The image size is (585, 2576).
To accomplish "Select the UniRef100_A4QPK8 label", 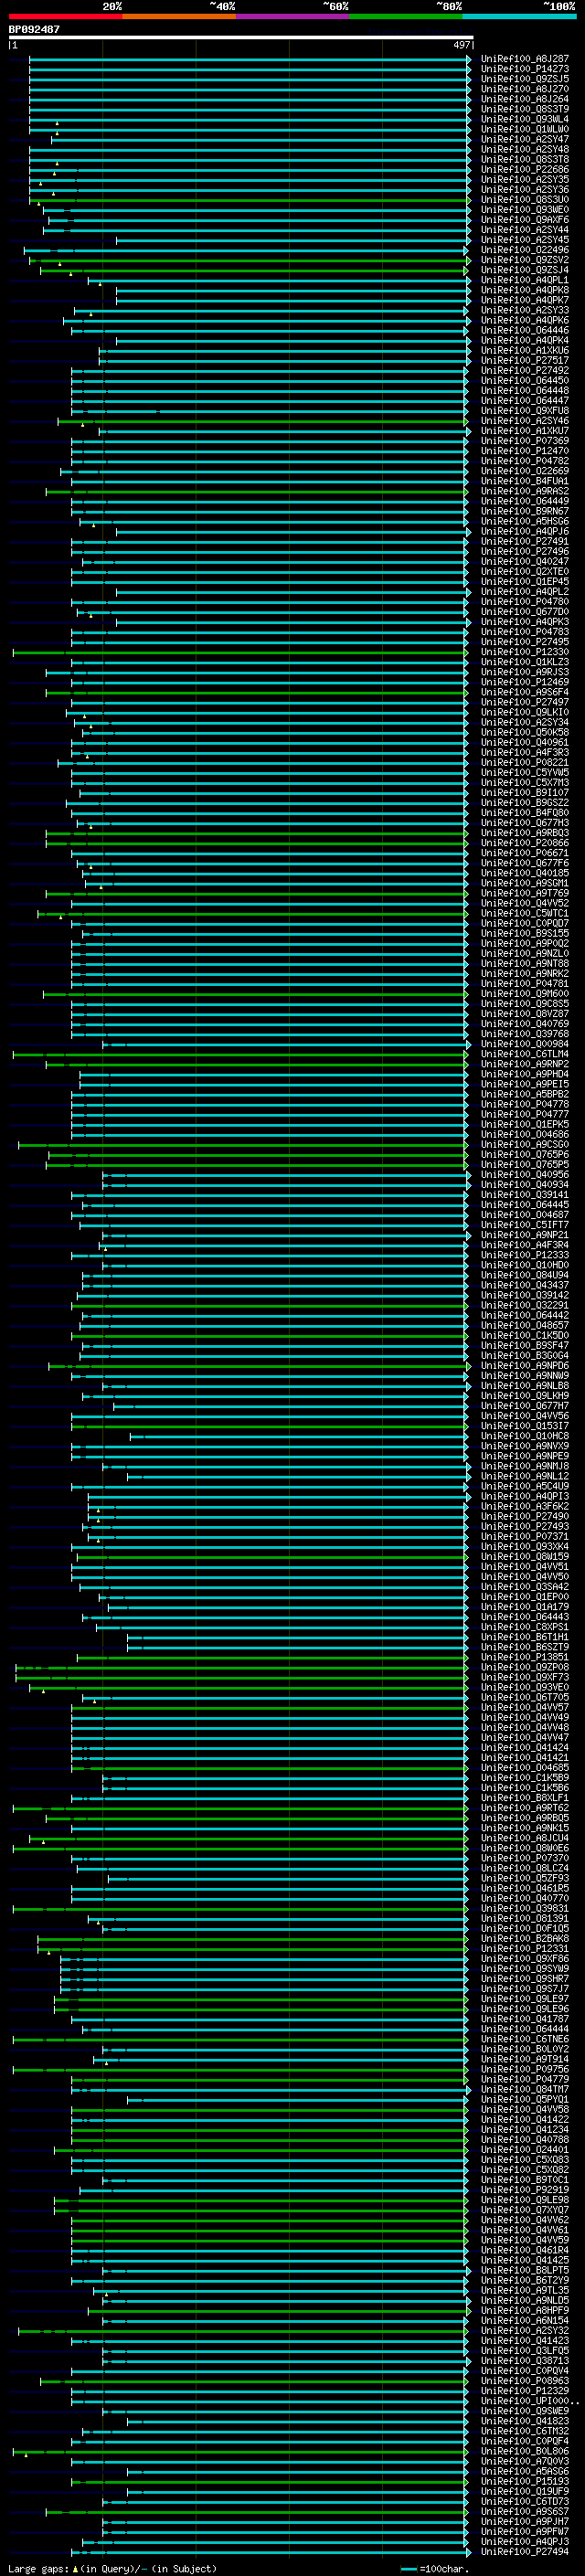I will tap(525, 290).
